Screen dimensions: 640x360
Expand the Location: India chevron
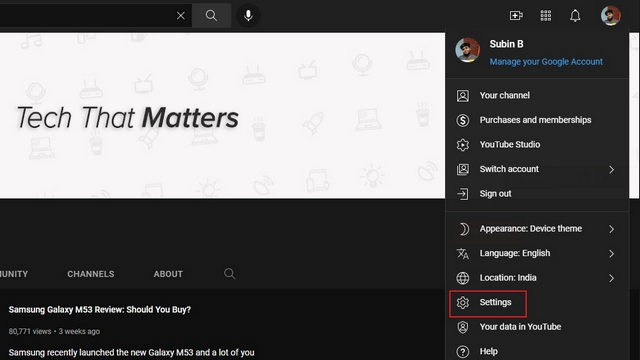tap(611, 278)
